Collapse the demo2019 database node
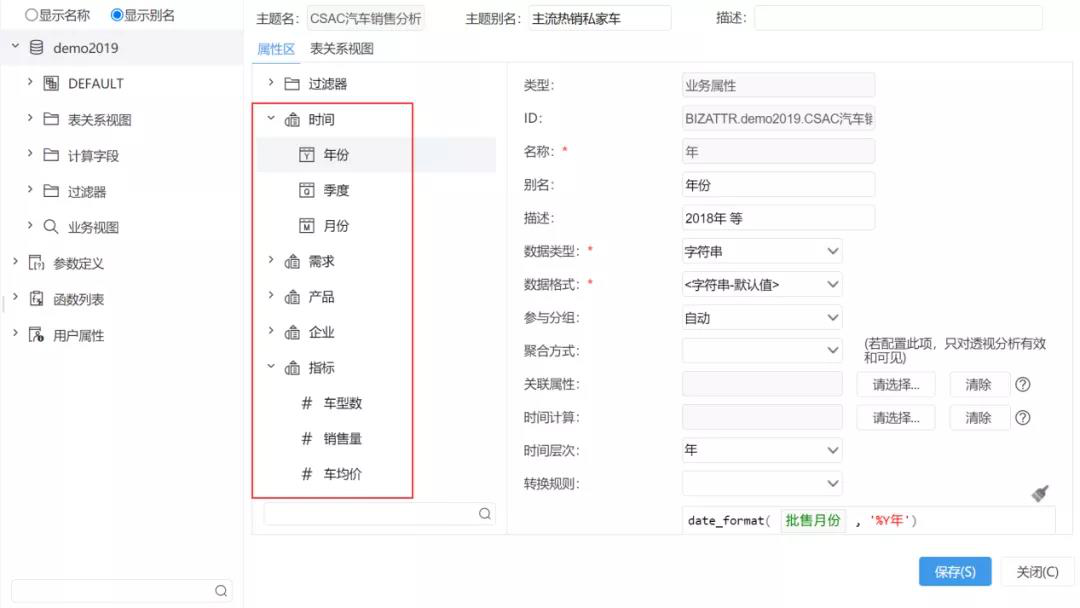 tap(15, 46)
